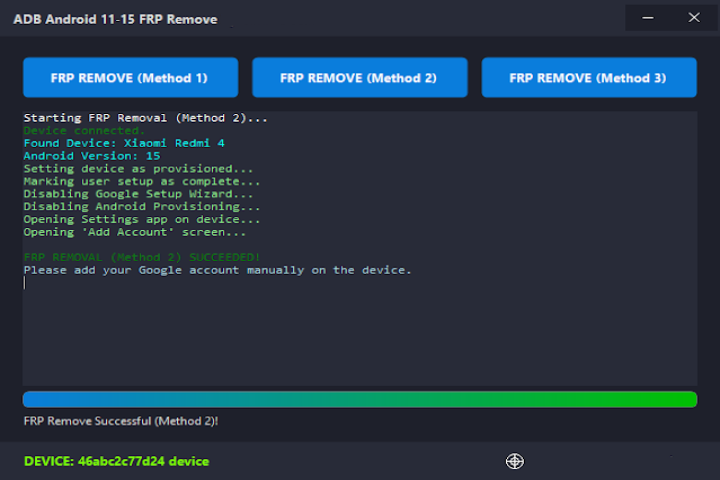Screen dimensions: 720x480
Task: Select the 'FRP Remove Successful (Method 2)!' status text
Action: click(x=121, y=421)
